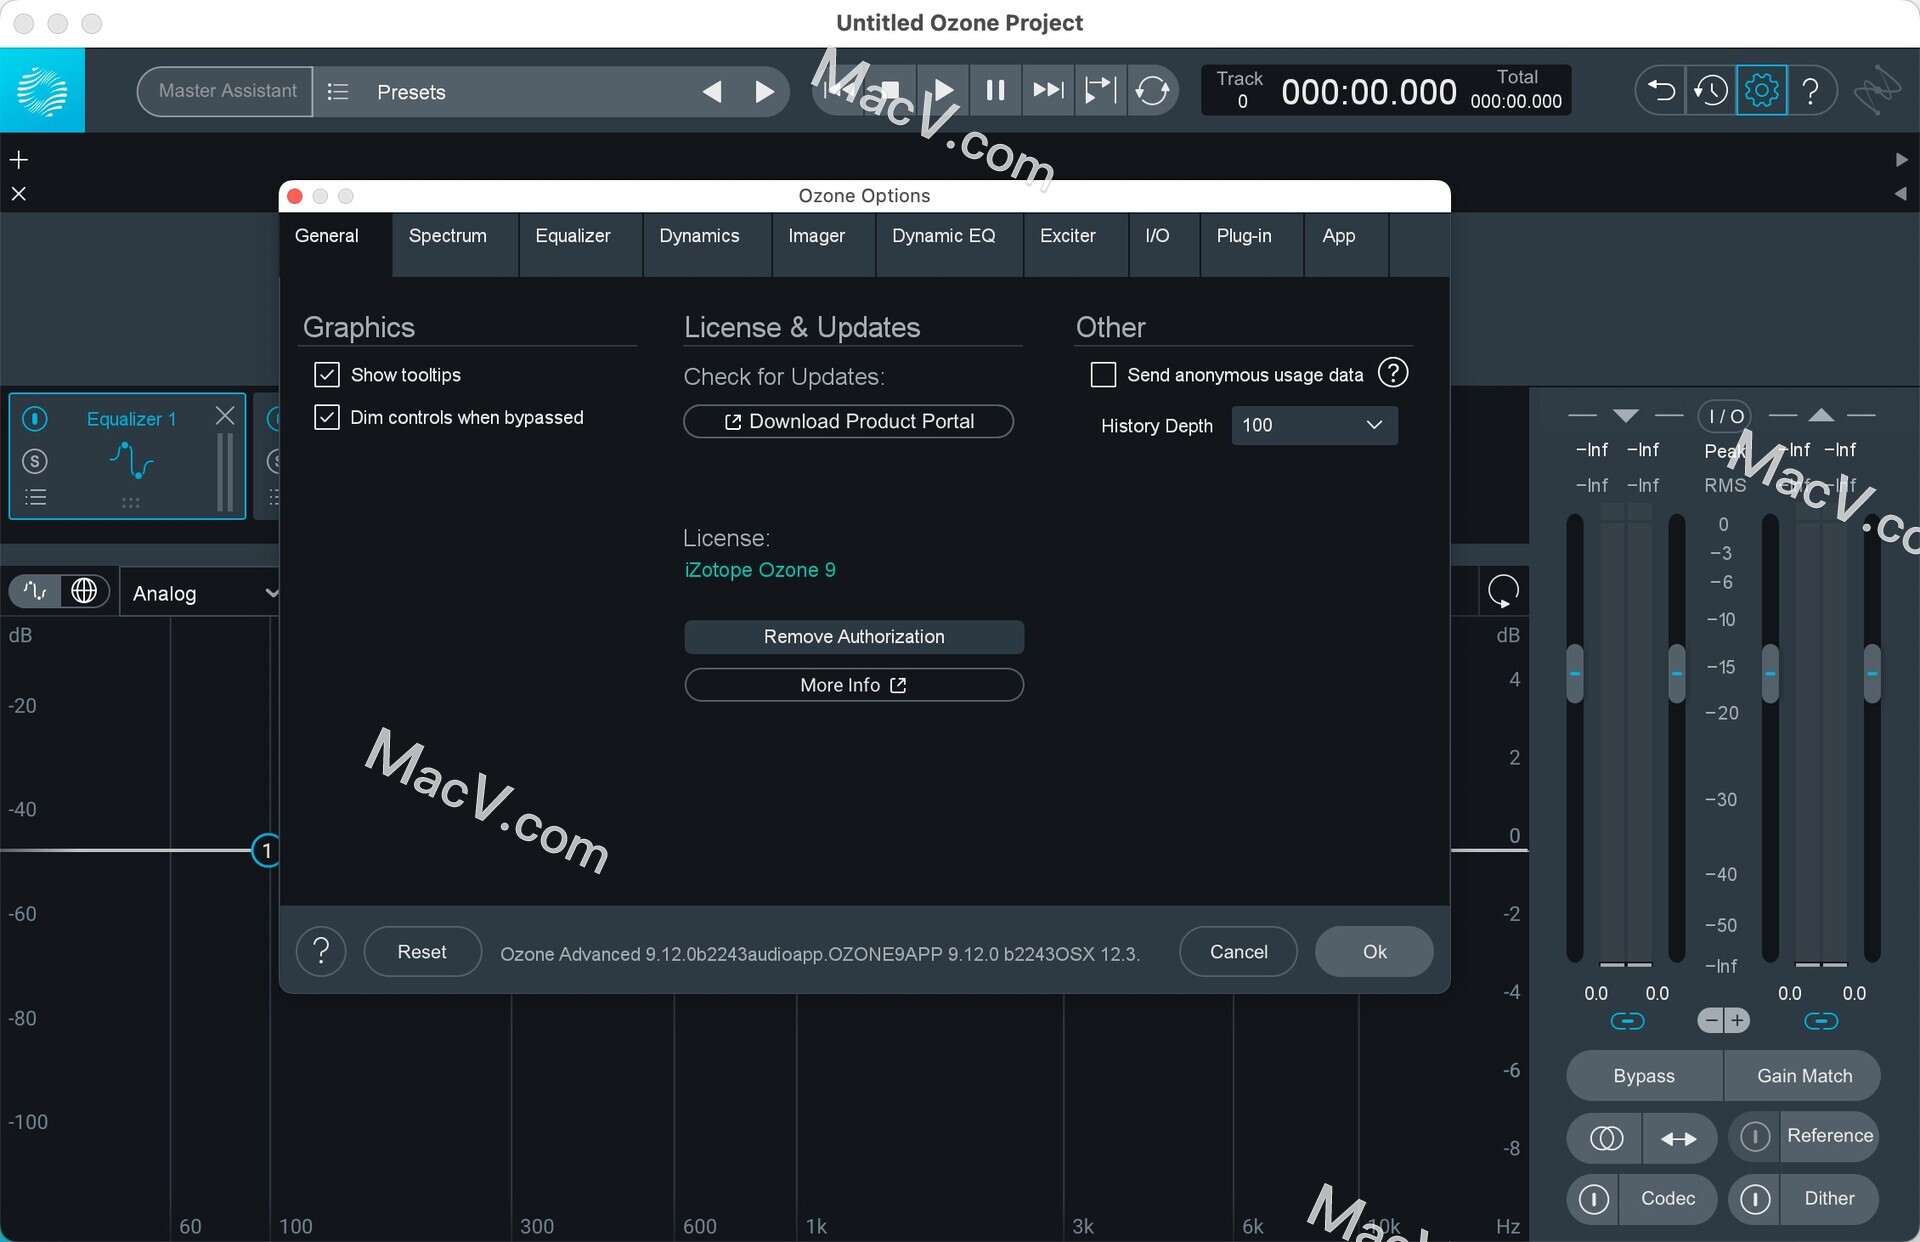The width and height of the screenshot is (1920, 1242).
Task: Open the preset list icon
Action: pos(338,92)
